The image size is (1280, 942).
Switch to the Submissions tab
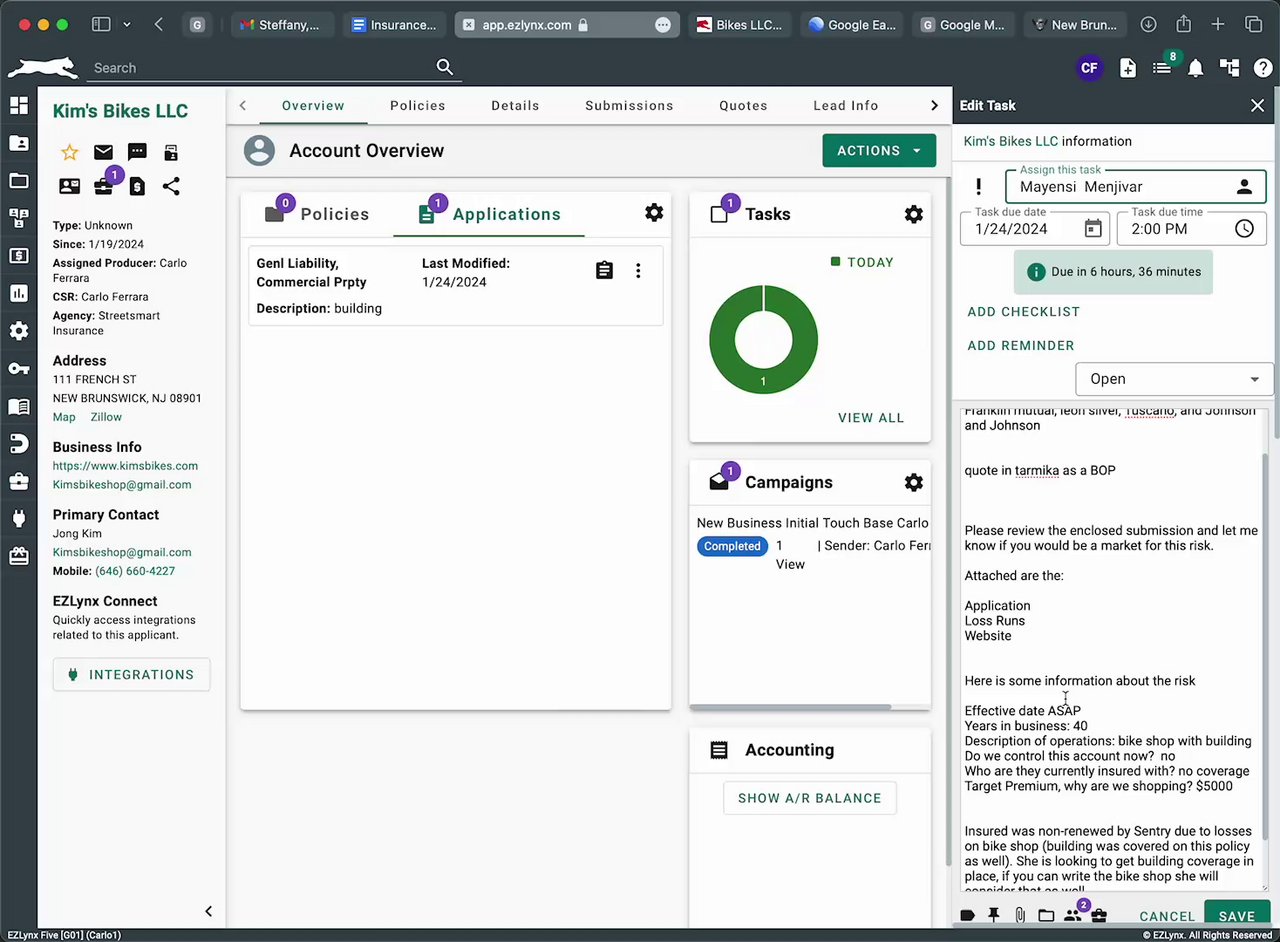coord(629,105)
